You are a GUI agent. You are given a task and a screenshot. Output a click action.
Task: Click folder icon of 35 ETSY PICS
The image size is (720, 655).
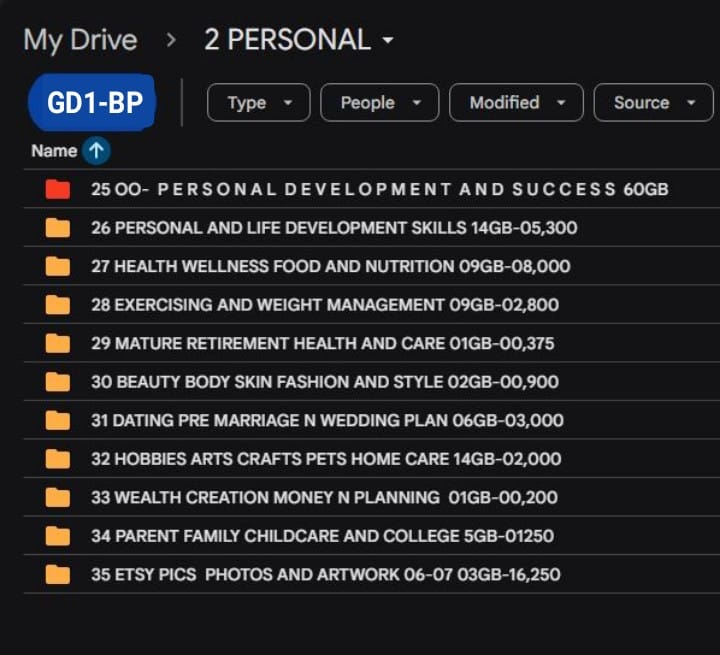tap(58, 575)
